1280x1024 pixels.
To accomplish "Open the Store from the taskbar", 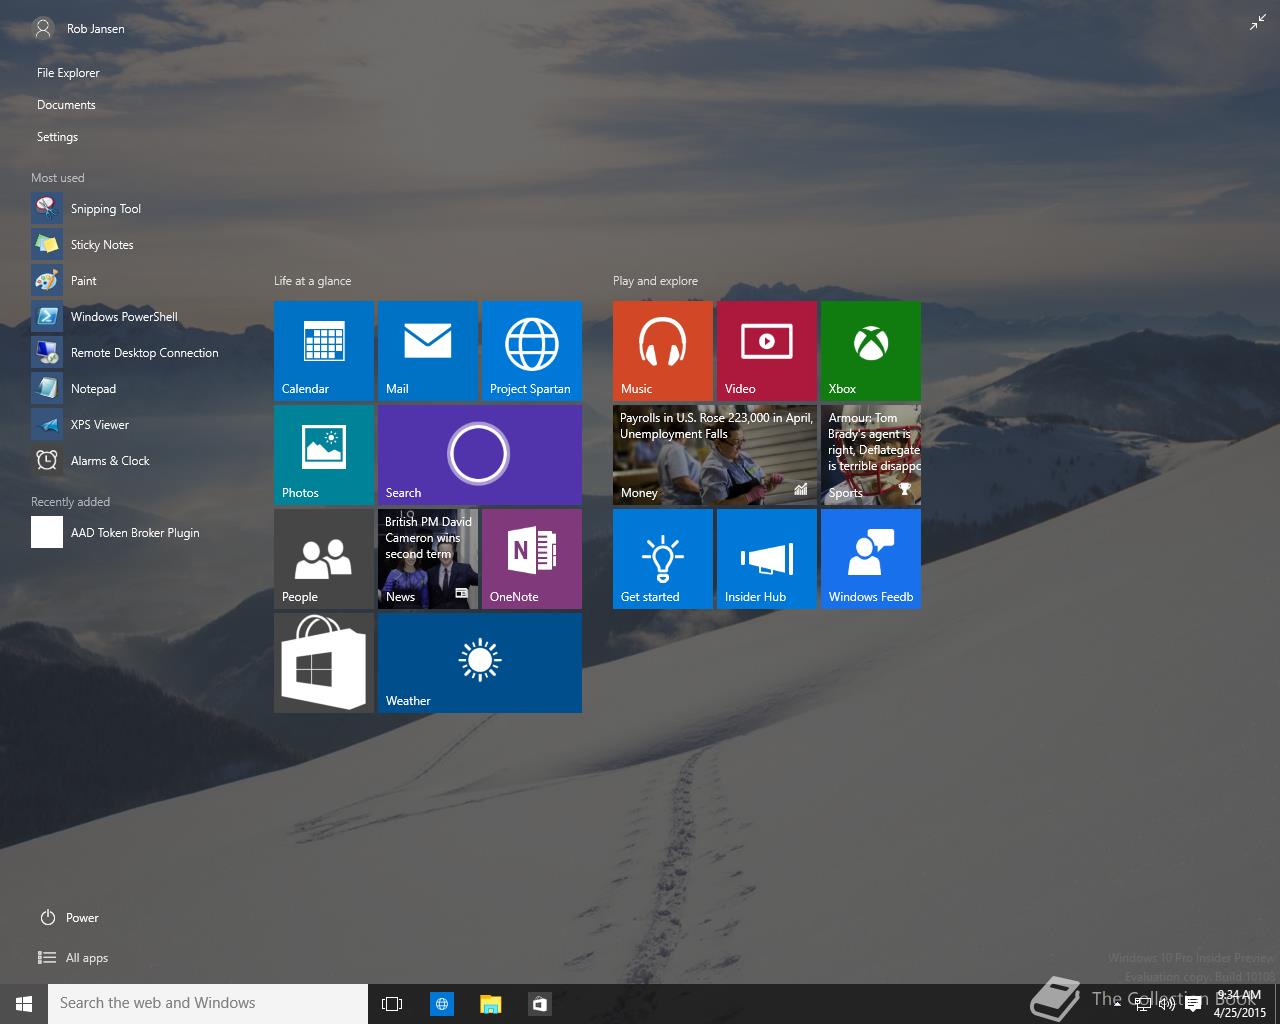I will (539, 1004).
